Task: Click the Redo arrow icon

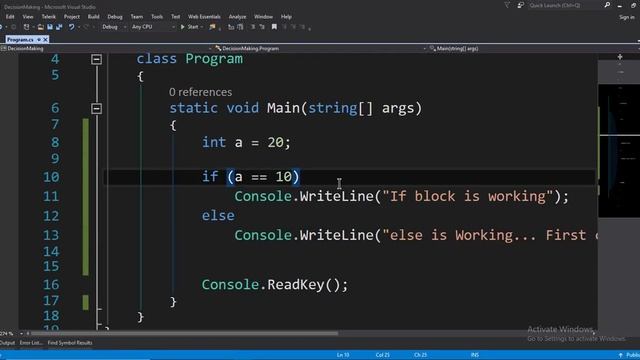Action: (86, 27)
